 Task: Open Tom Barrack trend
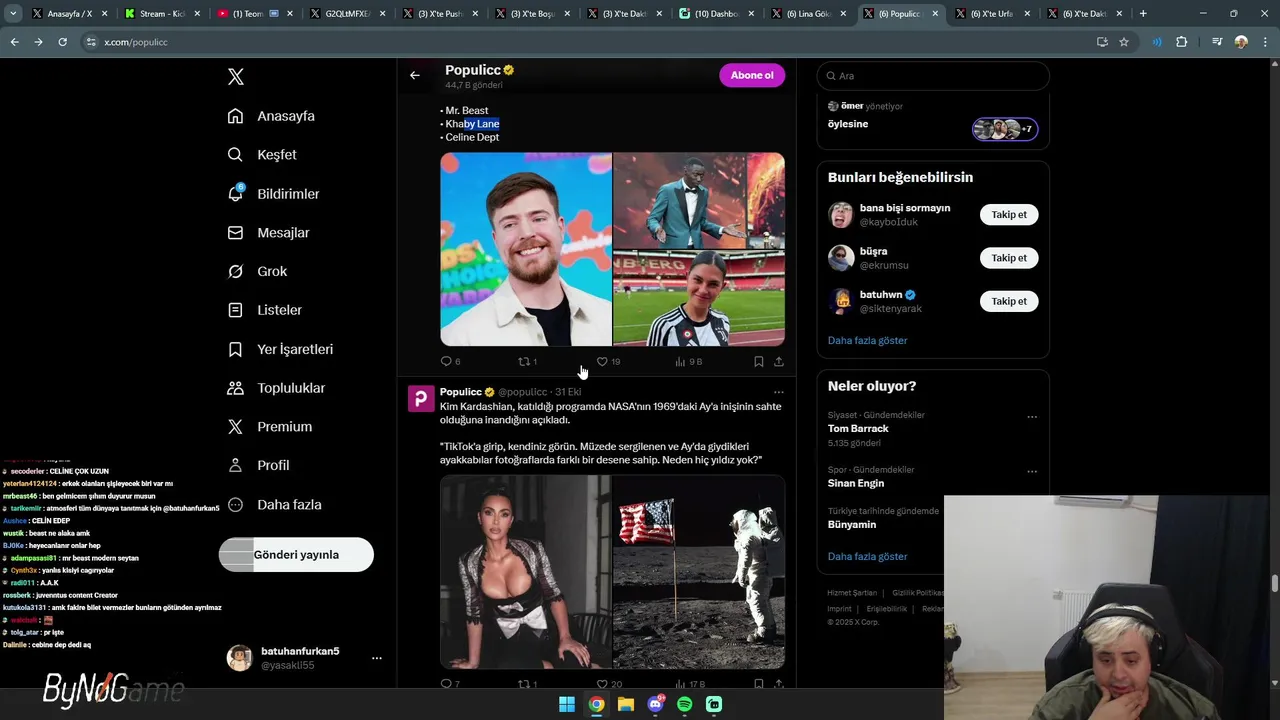(858, 429)
